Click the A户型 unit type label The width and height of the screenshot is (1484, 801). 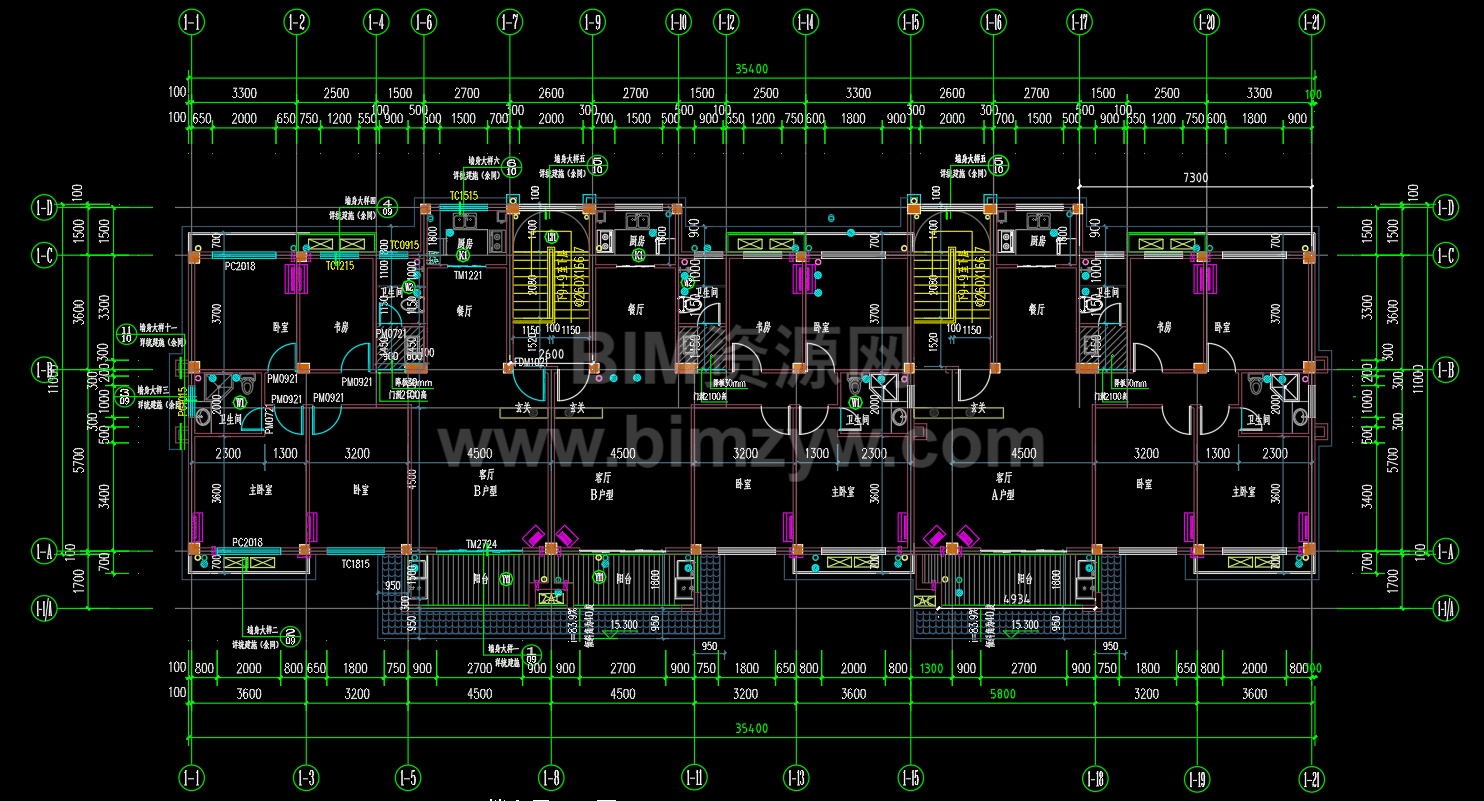(x=1002, y=494)
